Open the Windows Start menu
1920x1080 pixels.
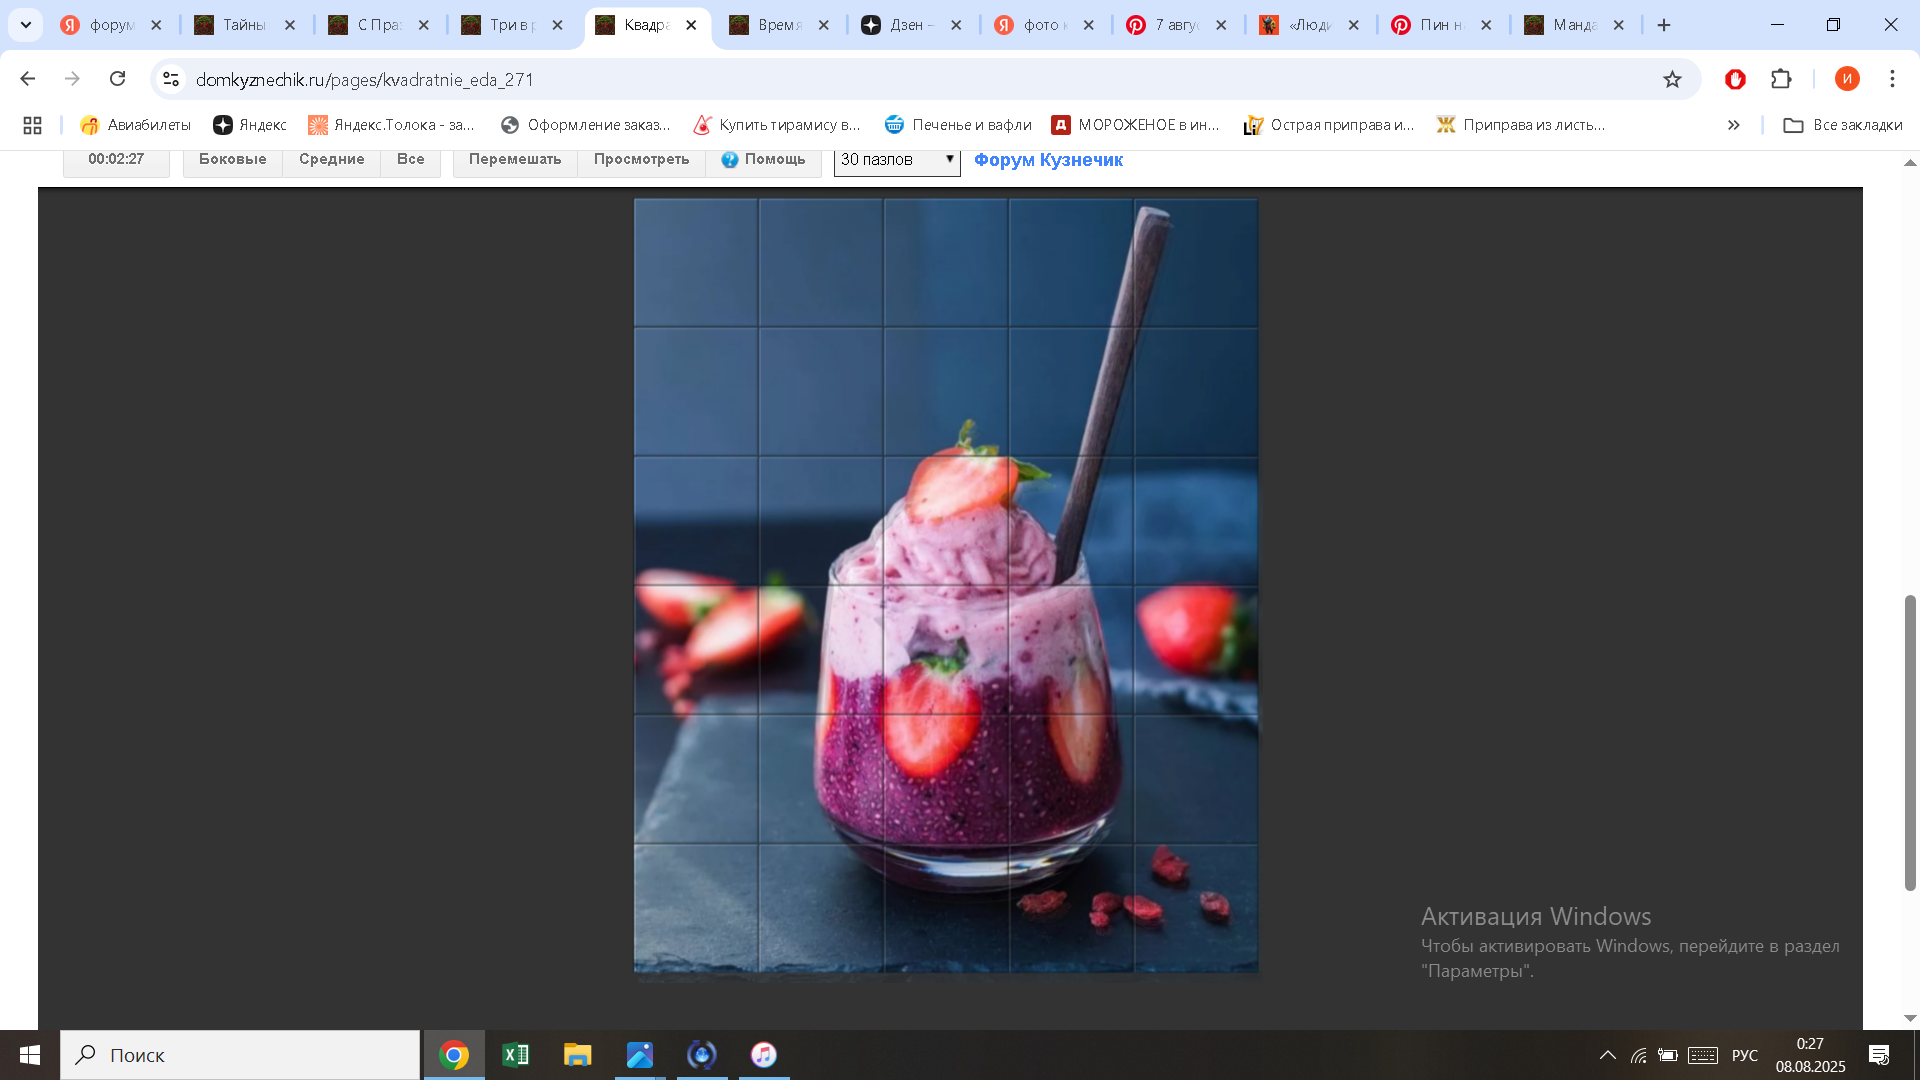click(x=30, y=1055)
